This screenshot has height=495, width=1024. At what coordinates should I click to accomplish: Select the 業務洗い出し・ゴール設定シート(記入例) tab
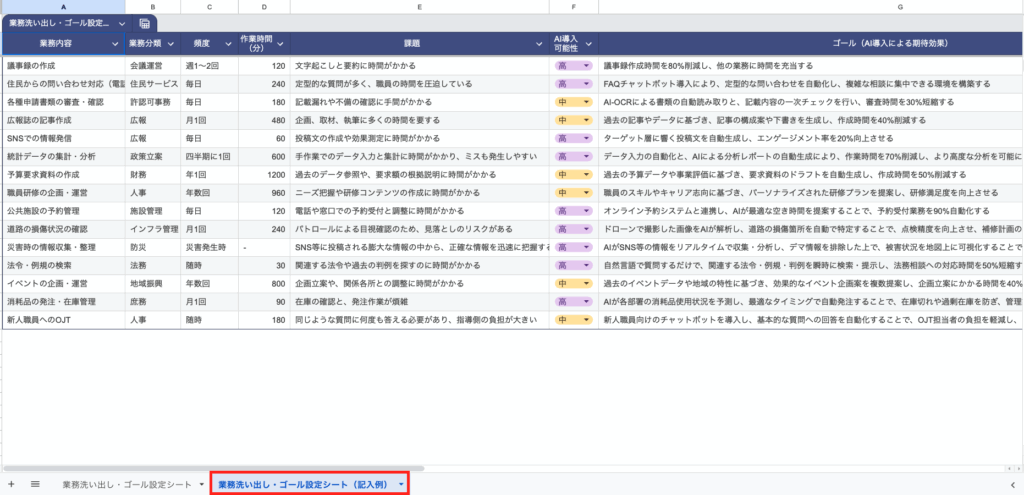(x=301, y=484)
